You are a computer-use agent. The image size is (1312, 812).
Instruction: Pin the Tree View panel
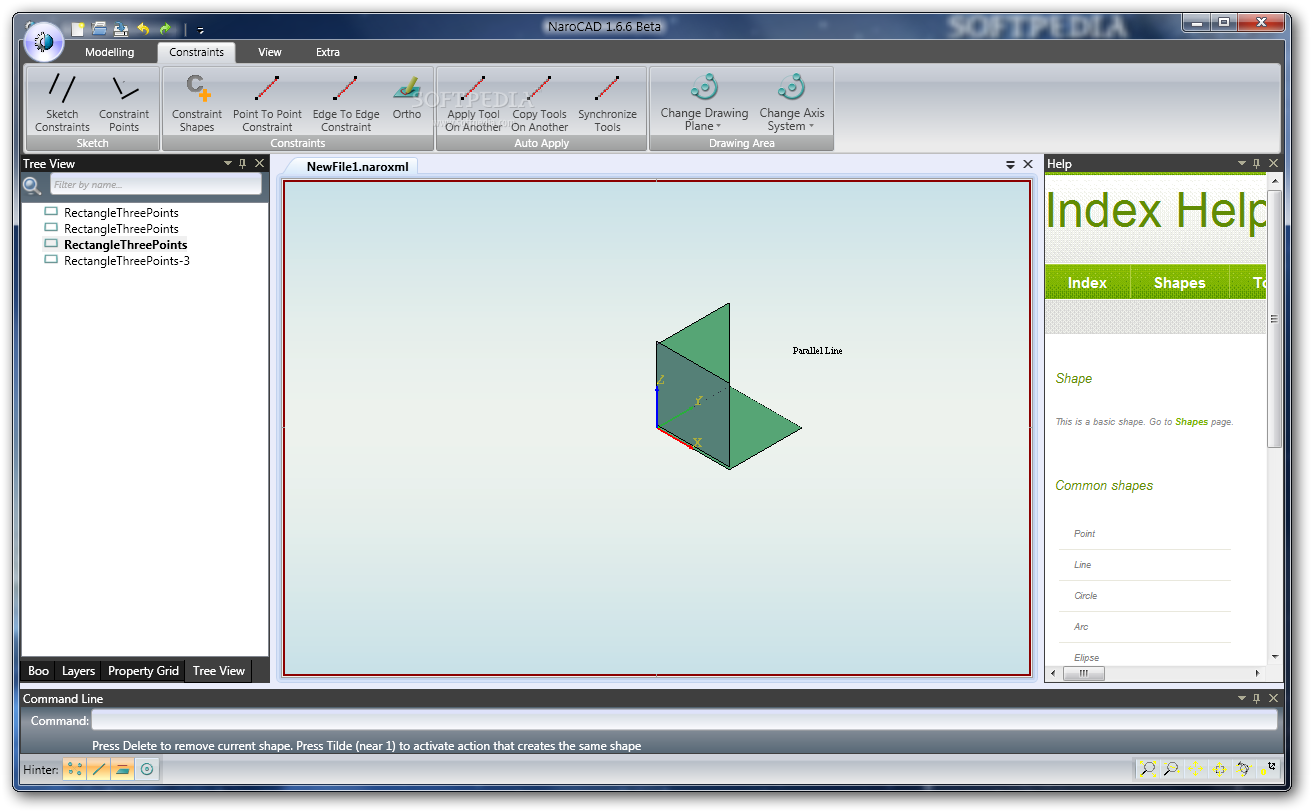[243, 163]
